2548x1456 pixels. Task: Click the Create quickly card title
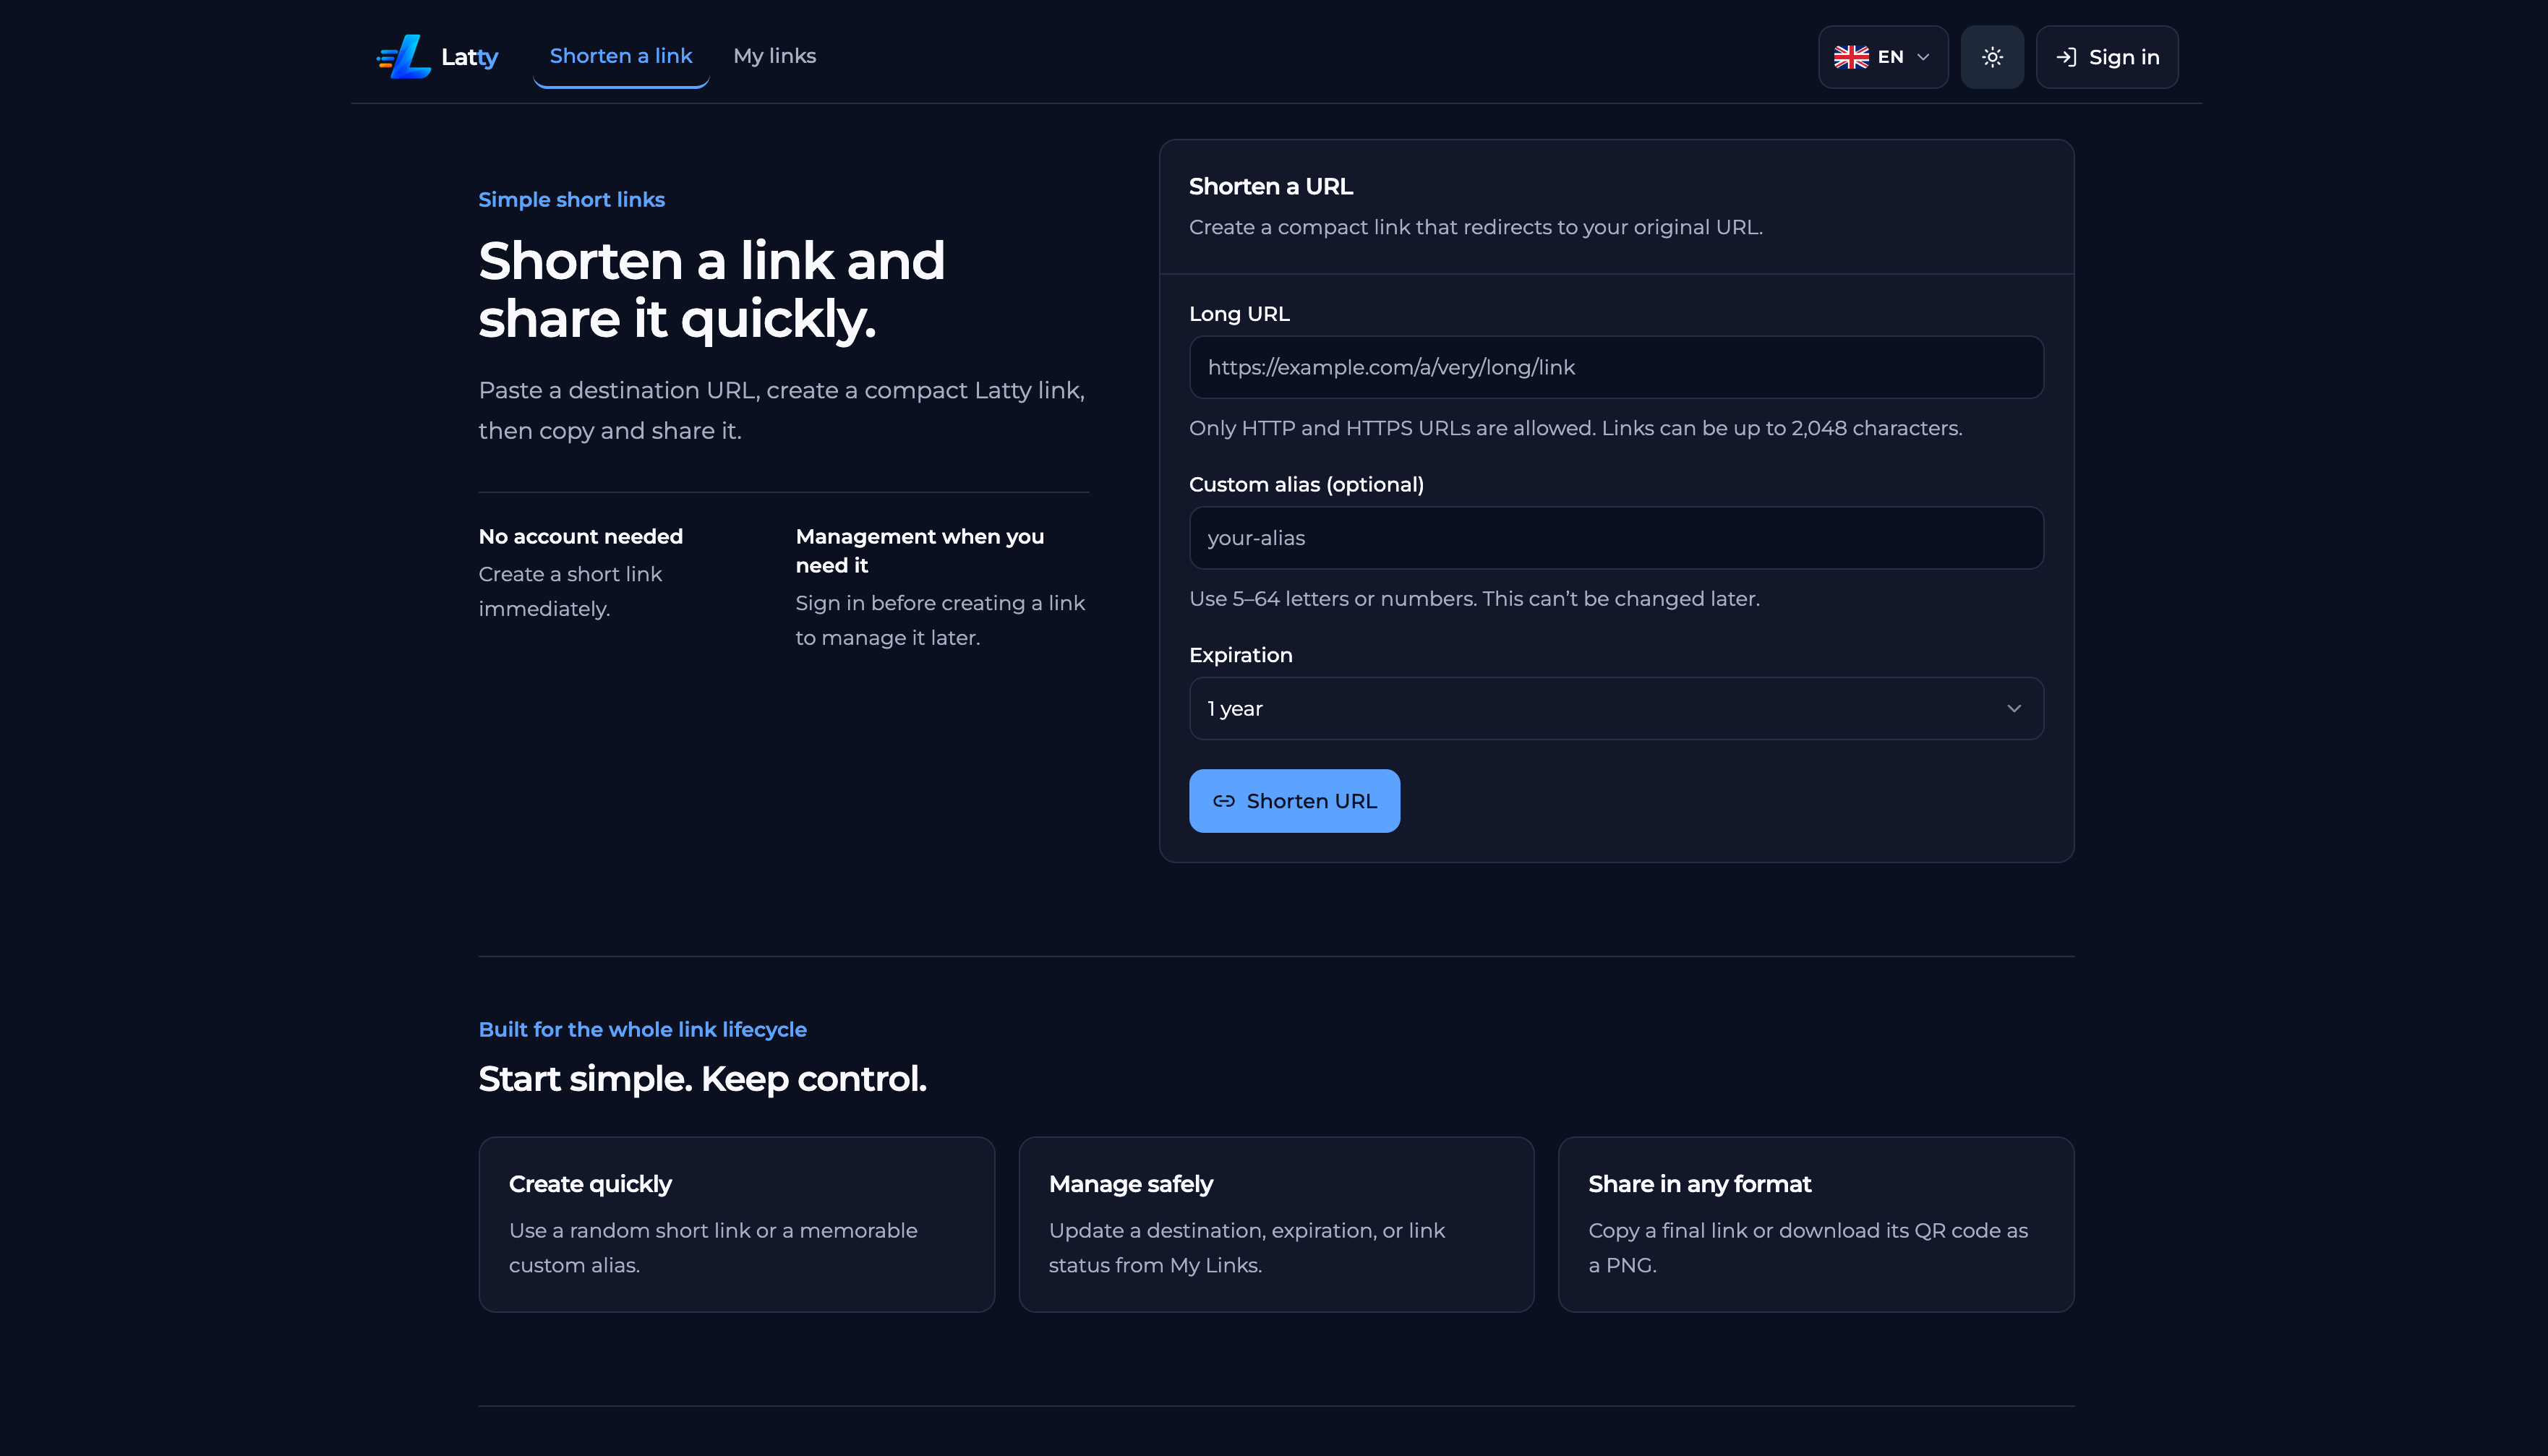[x=590, y=1184]
